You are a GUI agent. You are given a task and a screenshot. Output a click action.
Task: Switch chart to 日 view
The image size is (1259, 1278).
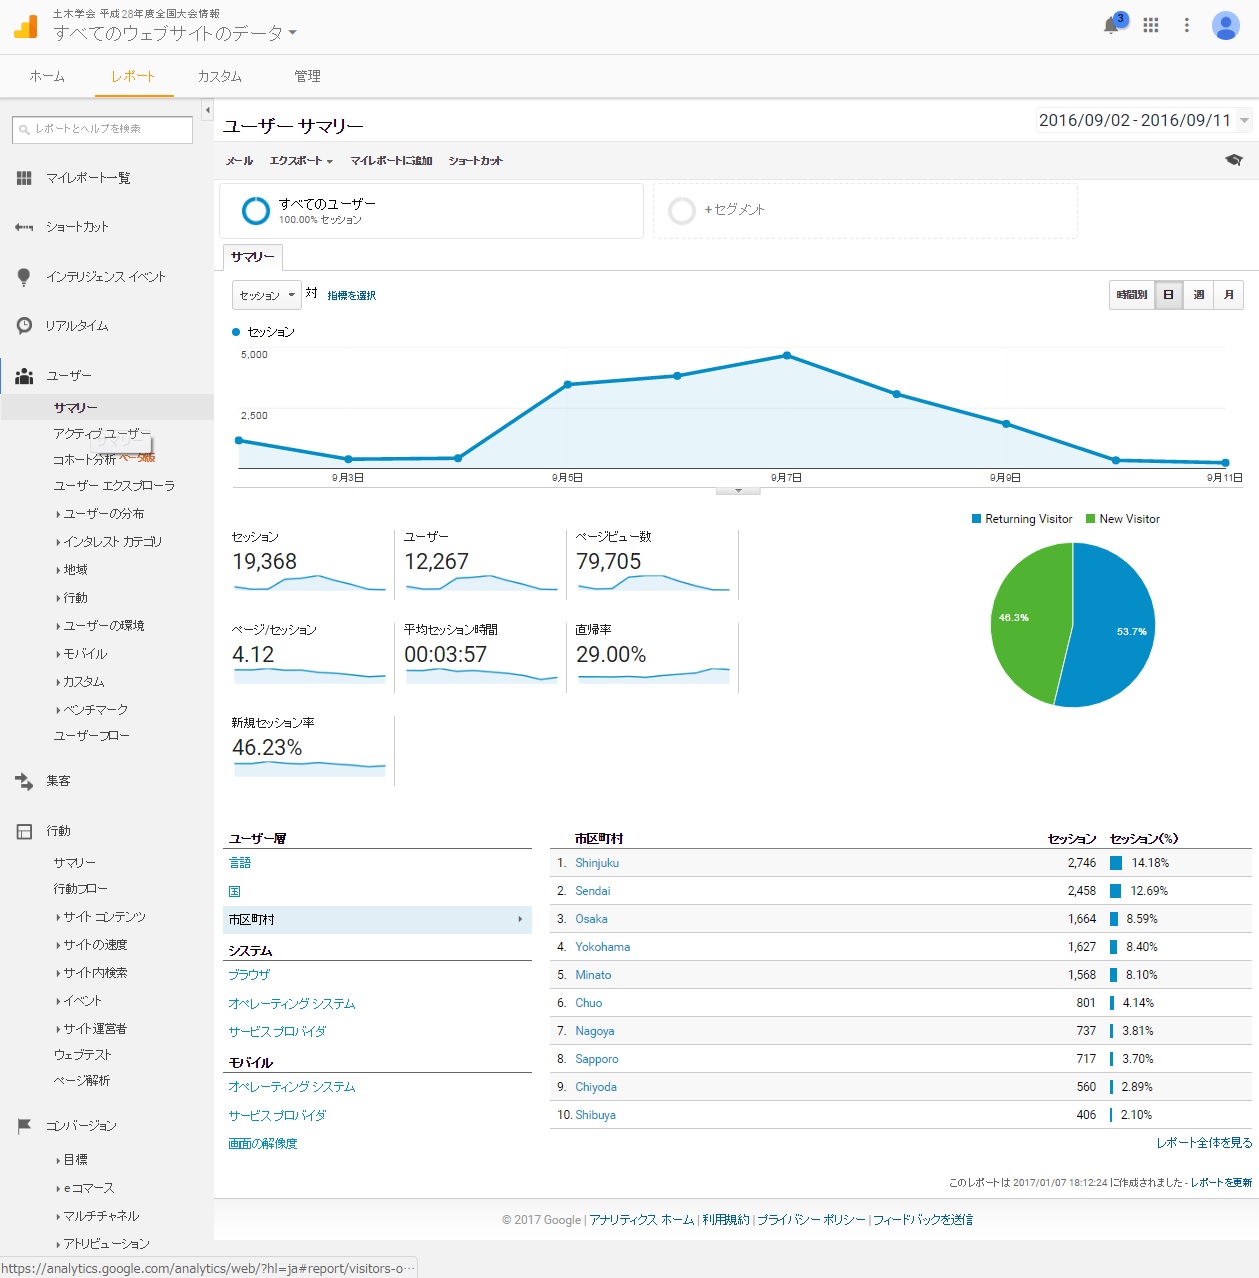1169,295
